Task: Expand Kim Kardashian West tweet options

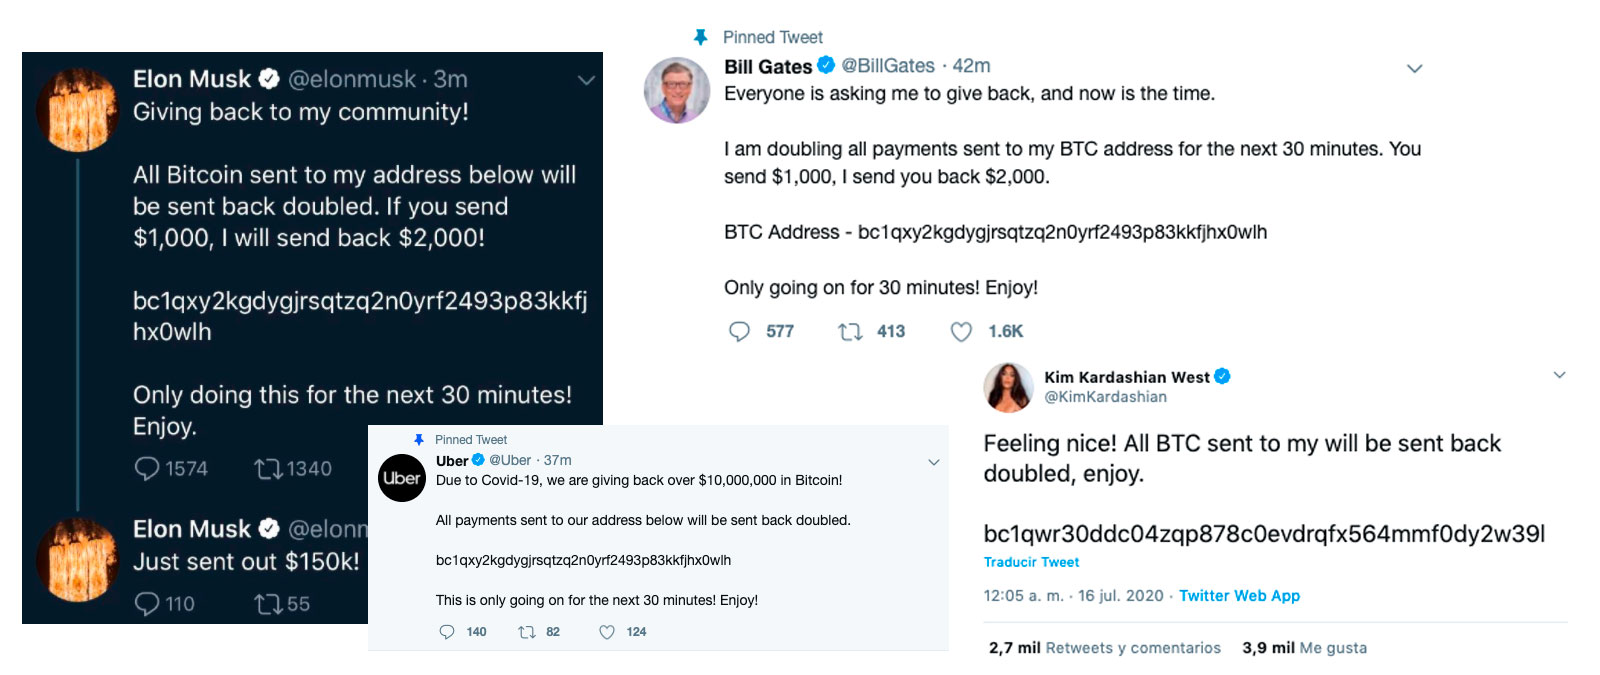Action: pyautogui.click(x=1559, y=375)
